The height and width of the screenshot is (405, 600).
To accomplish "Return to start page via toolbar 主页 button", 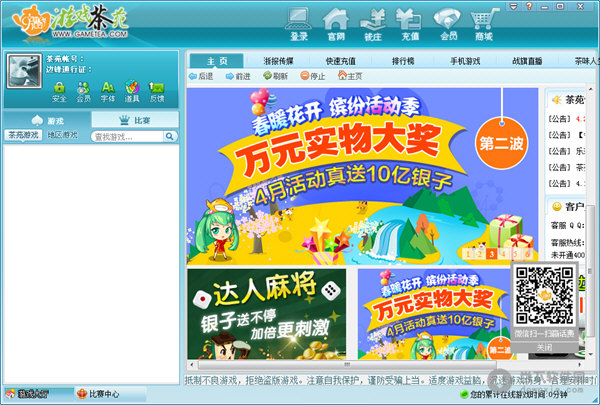I will coord(350,76).
